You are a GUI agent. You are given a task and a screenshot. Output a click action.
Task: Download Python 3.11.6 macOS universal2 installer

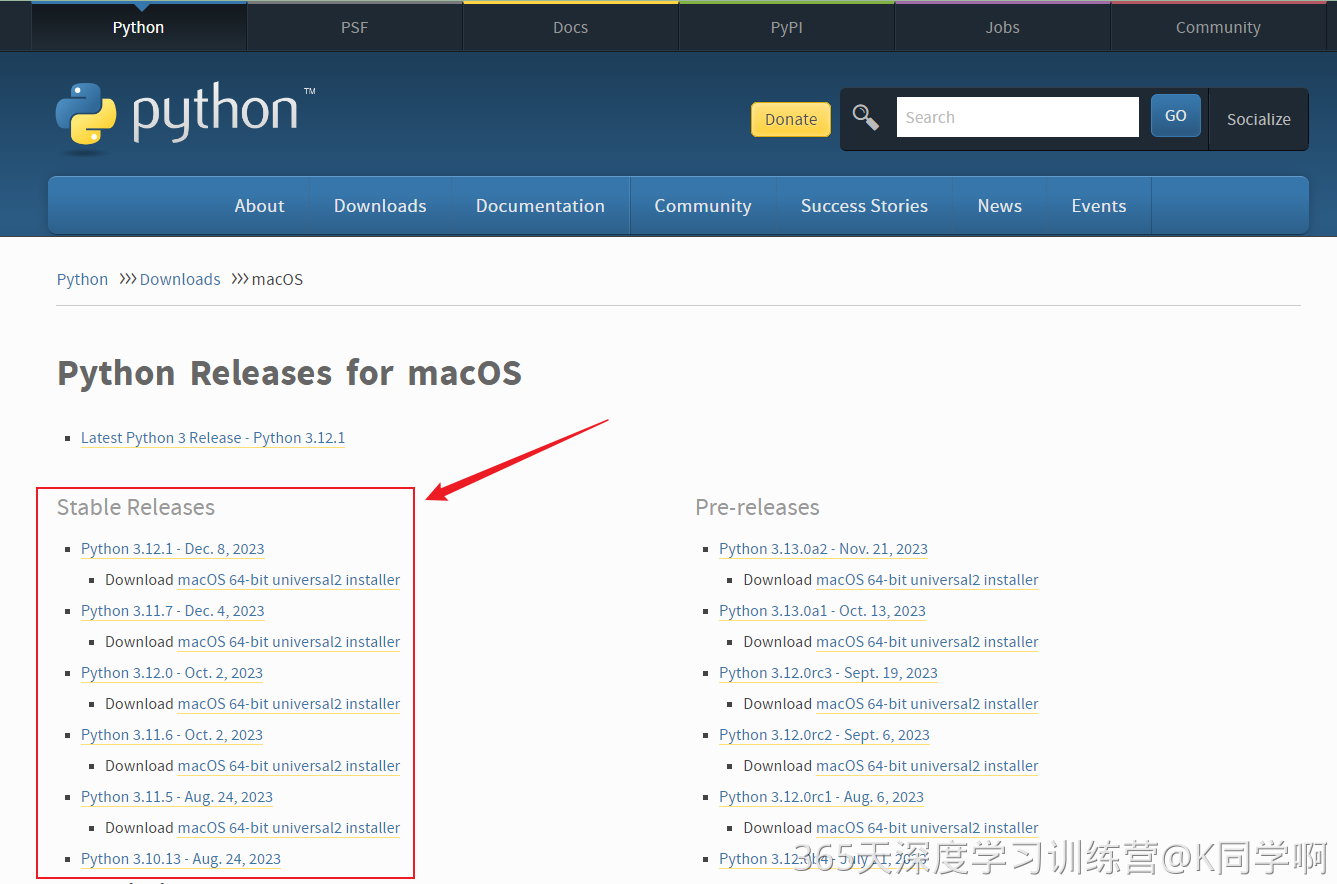click(x=289, y=766)
